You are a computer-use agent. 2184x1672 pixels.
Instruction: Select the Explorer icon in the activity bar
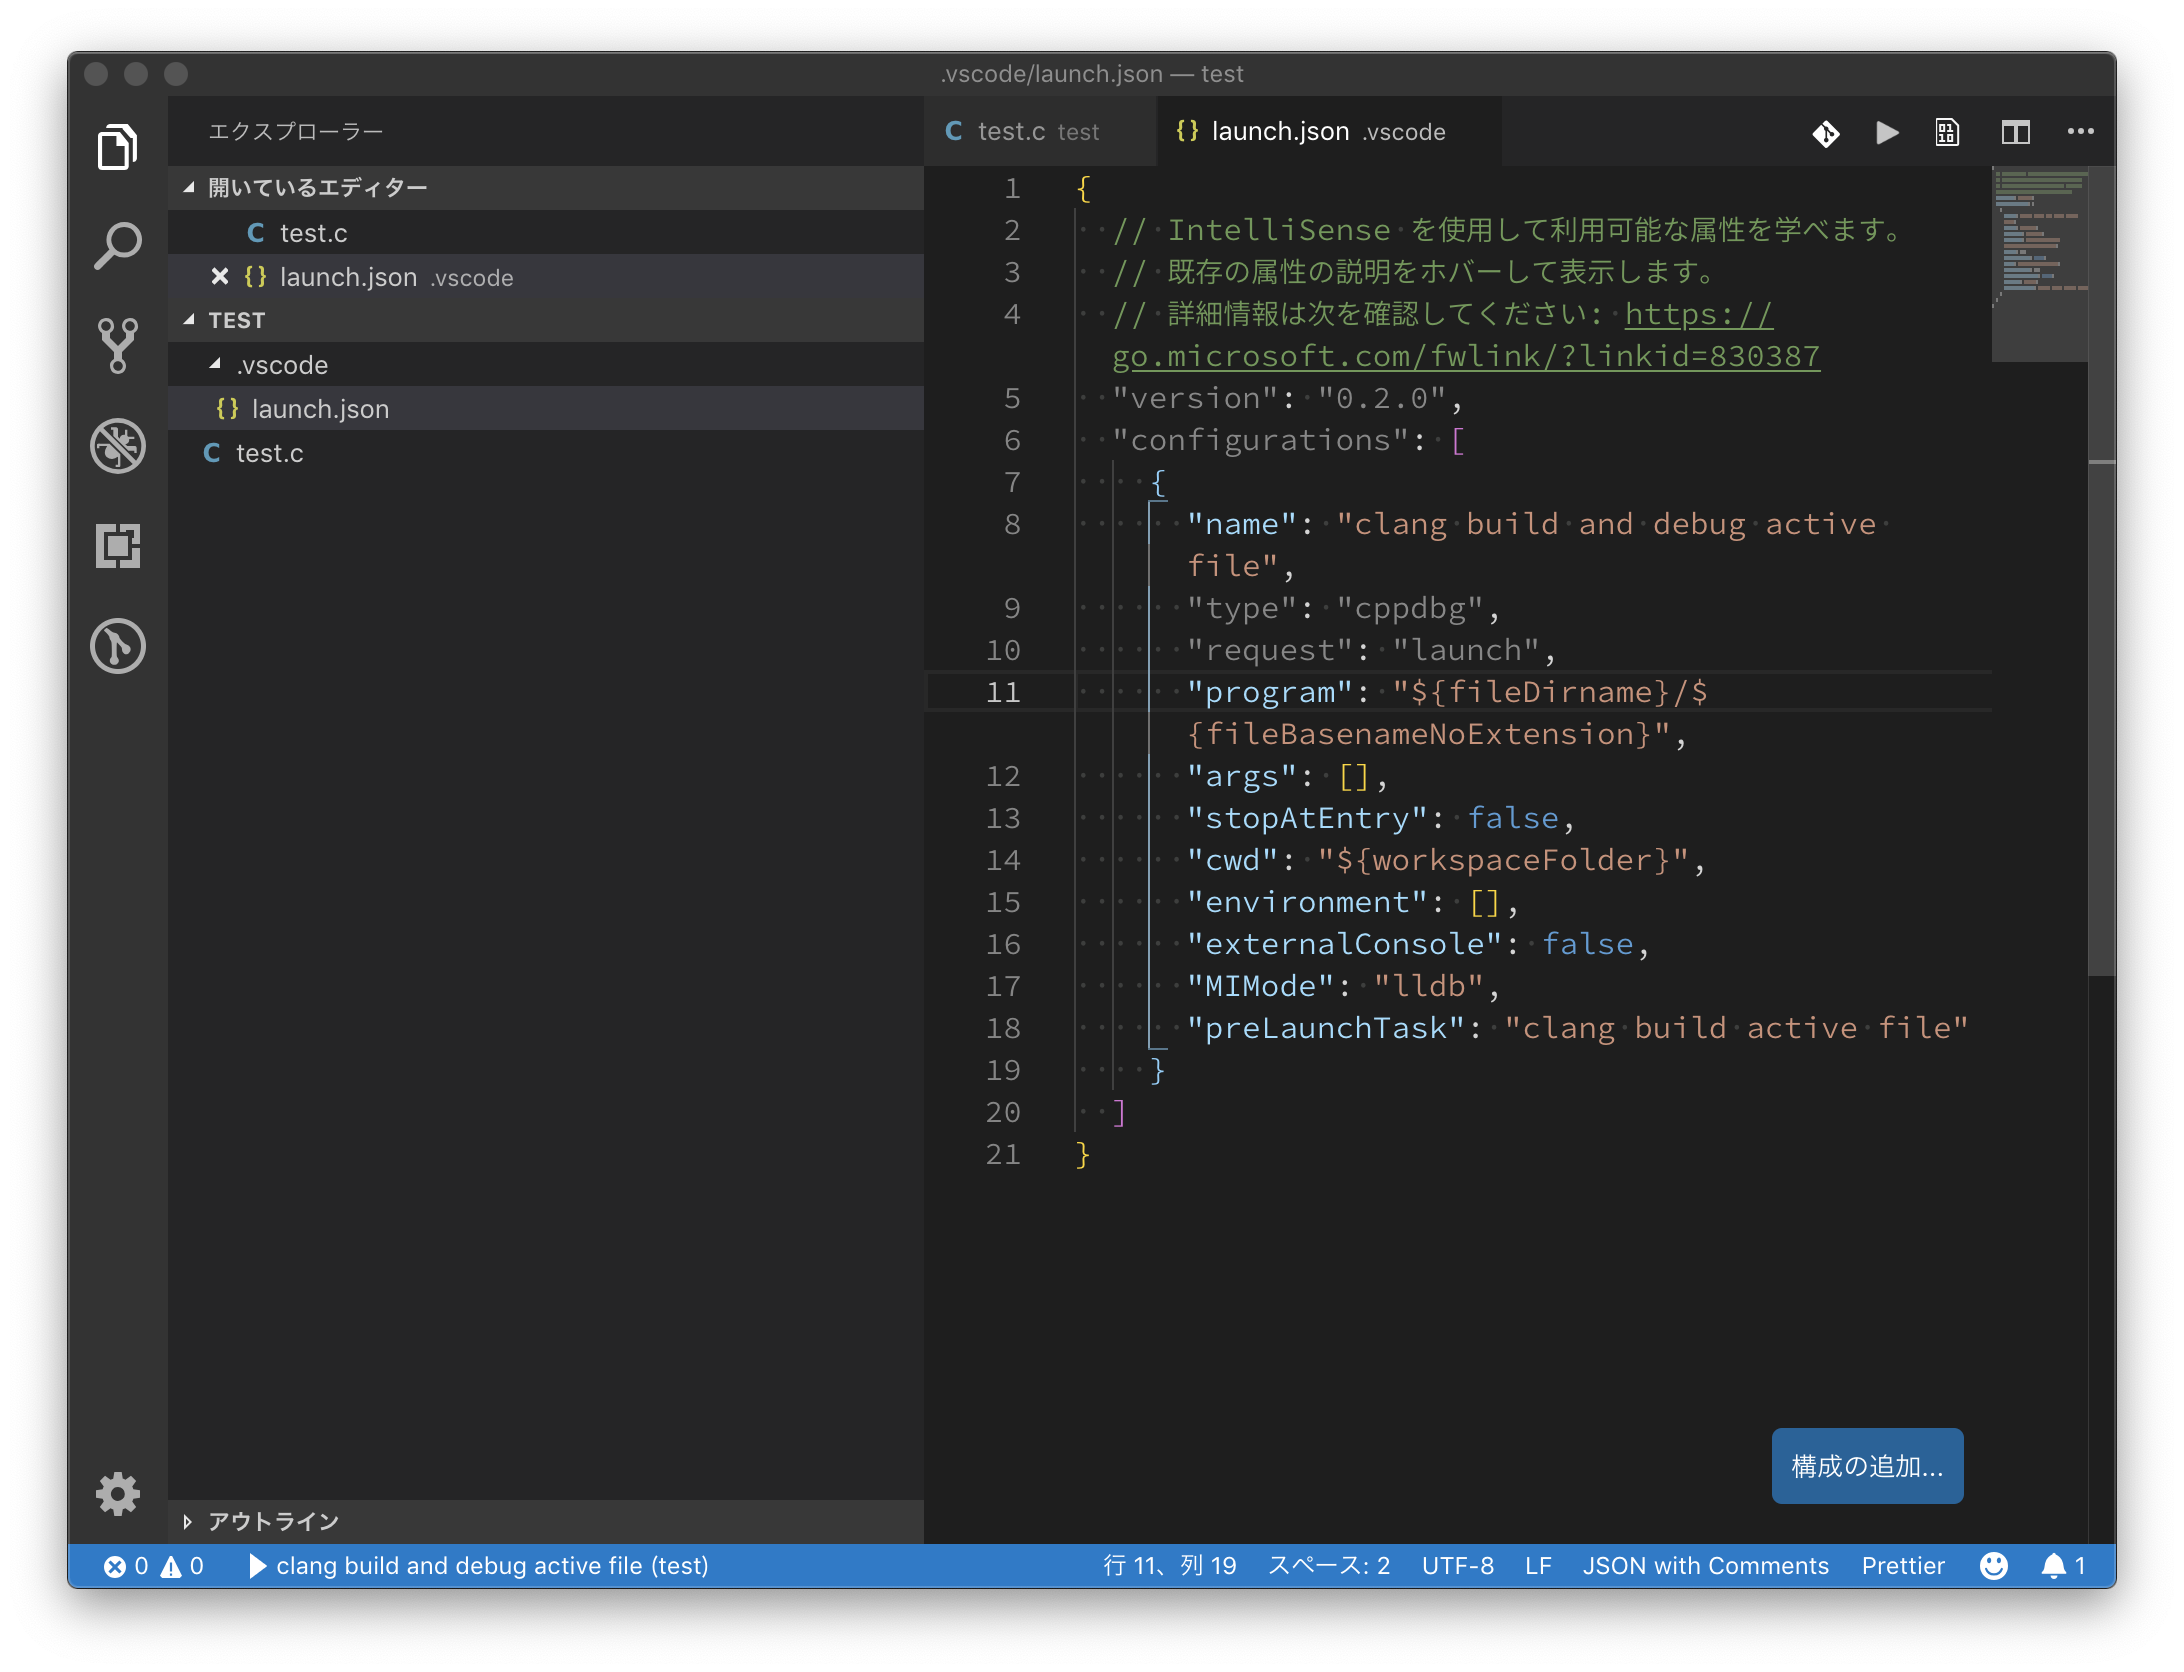coord(117,145)
